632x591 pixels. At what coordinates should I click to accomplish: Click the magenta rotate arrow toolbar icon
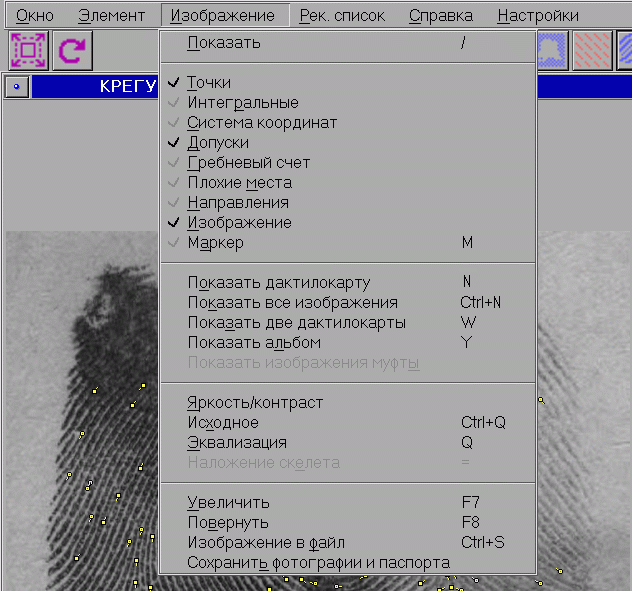[73, 50]
